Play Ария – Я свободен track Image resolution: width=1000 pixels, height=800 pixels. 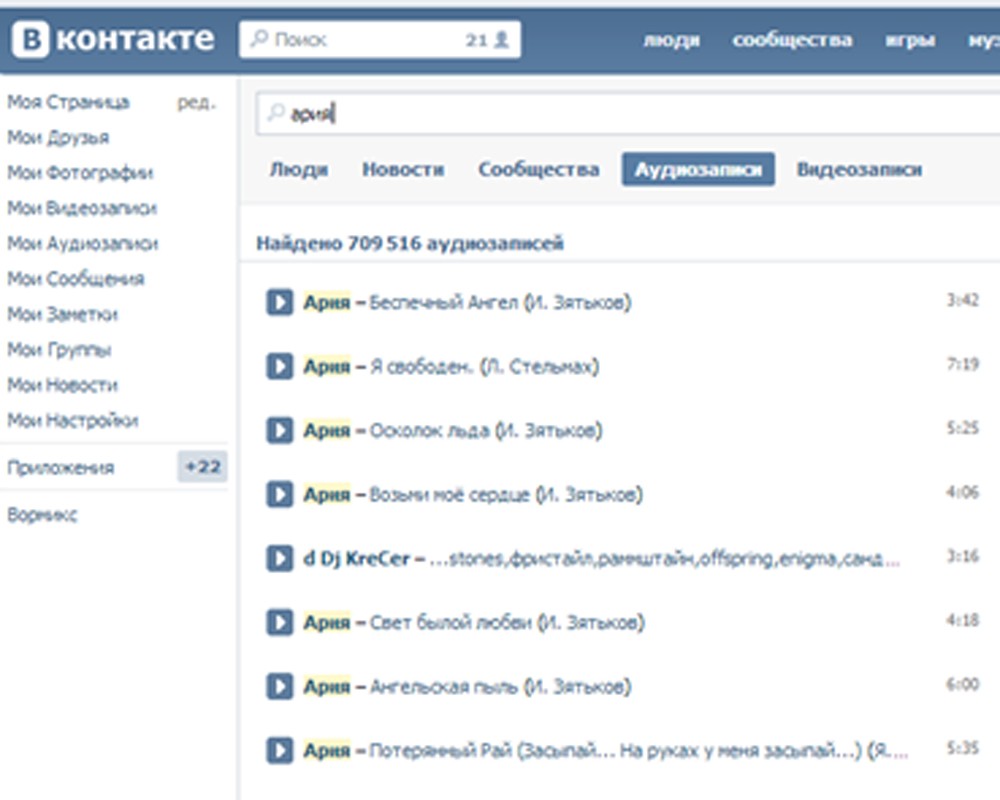(279, 366)
